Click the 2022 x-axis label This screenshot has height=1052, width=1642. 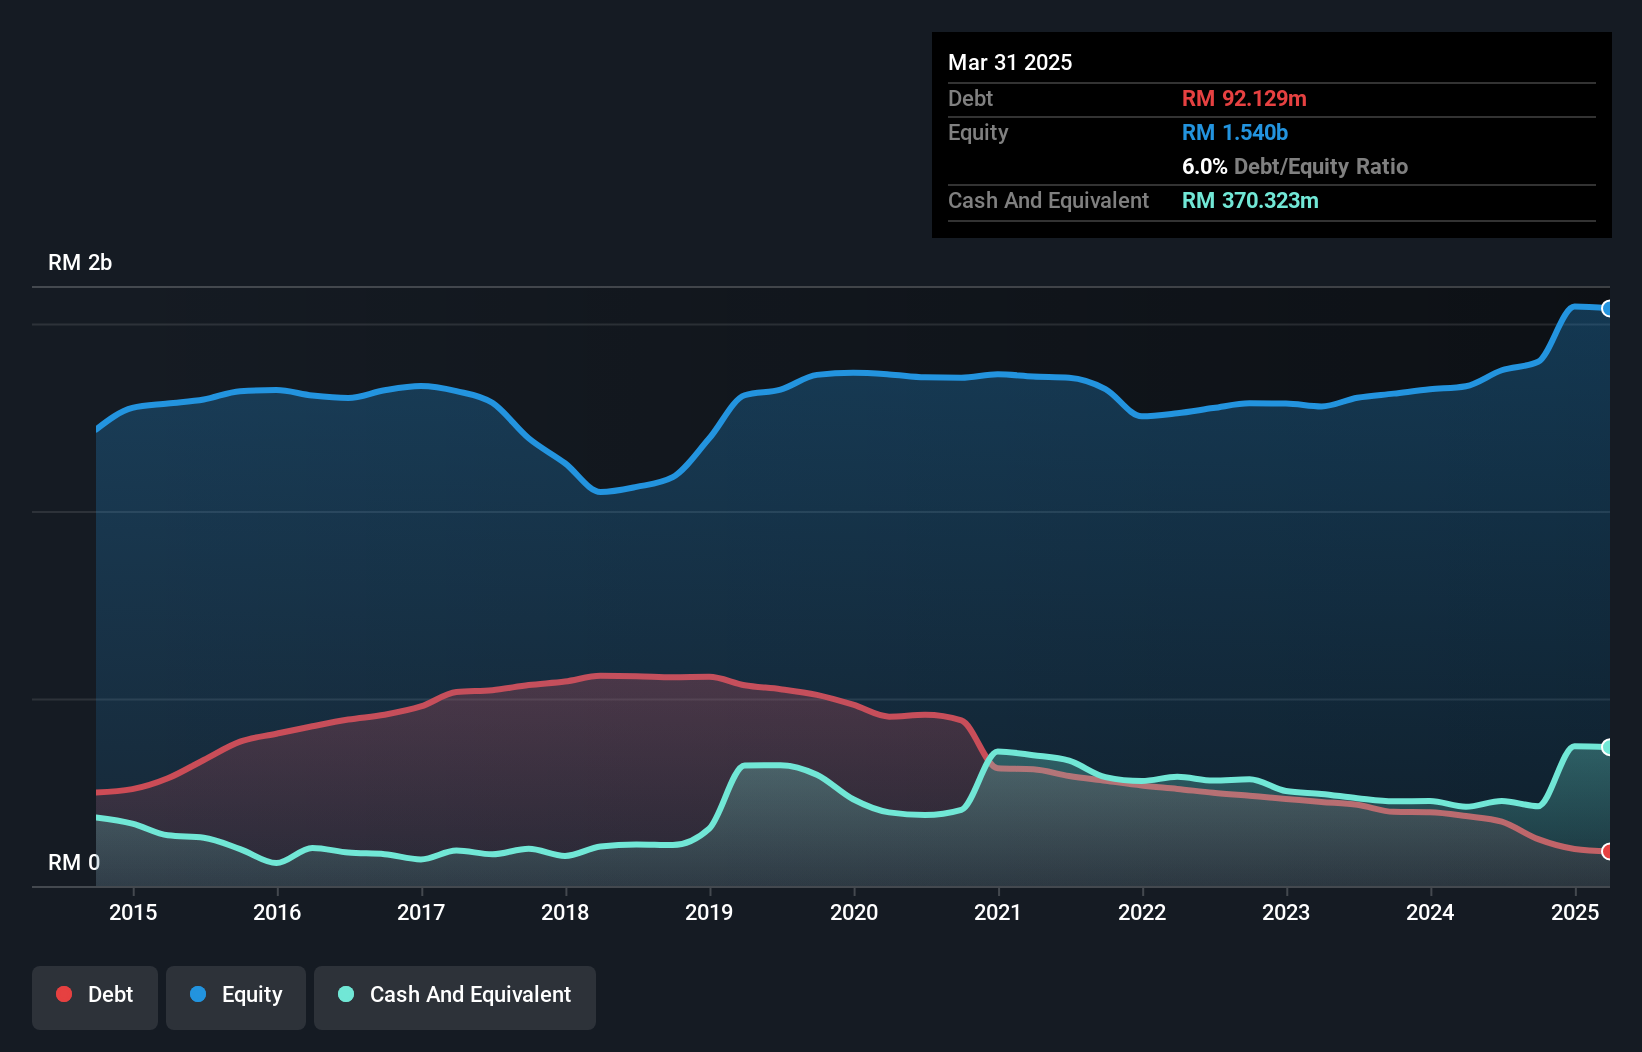(1142, 912)
